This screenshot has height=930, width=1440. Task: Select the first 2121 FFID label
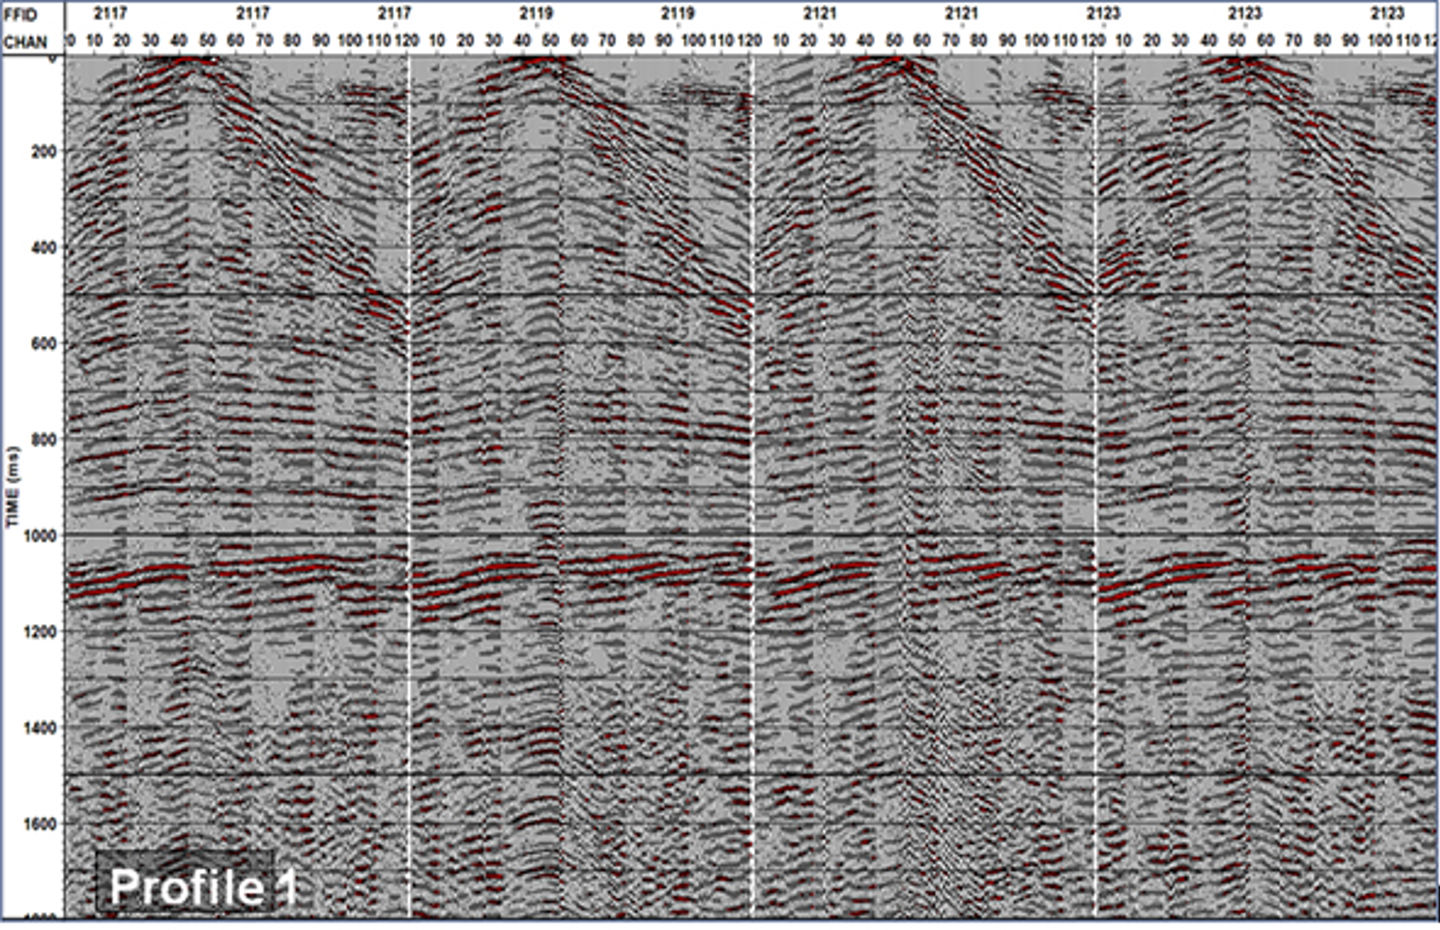(x=820, y=14)
